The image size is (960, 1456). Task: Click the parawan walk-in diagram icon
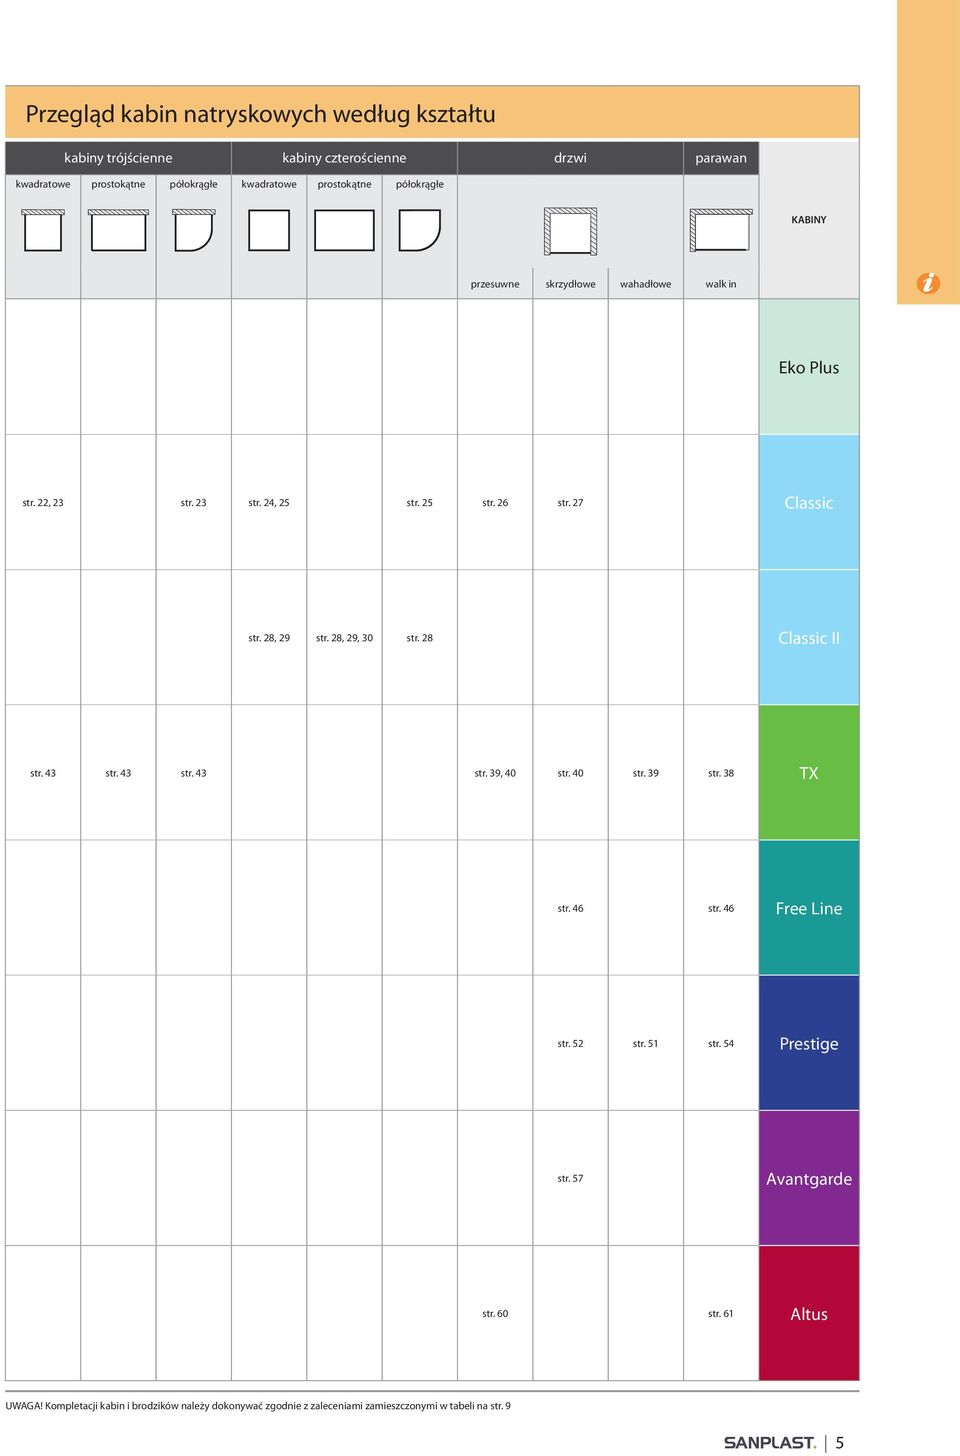pyautogui.click(x=721, y=230)
